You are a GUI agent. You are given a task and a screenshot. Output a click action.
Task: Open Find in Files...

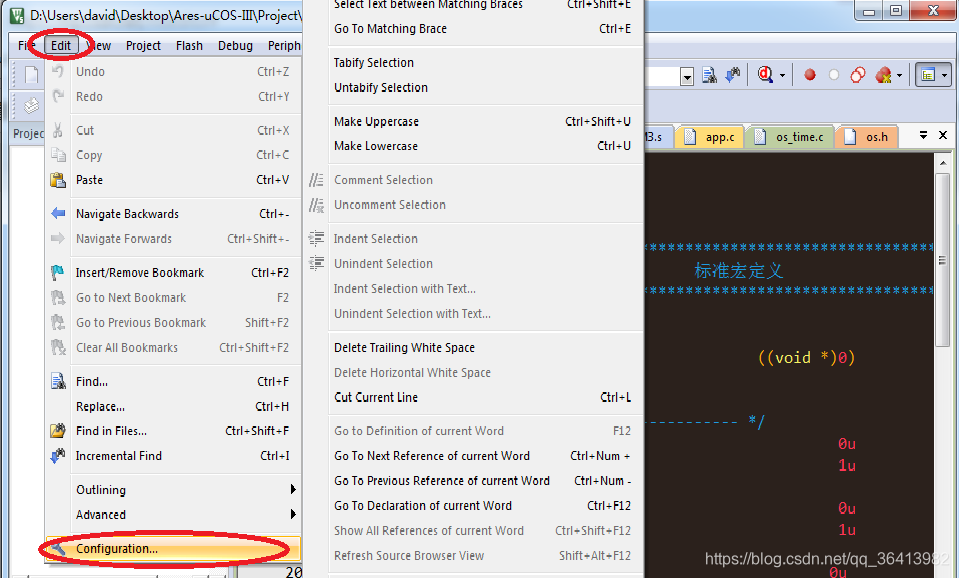(174, 431)
